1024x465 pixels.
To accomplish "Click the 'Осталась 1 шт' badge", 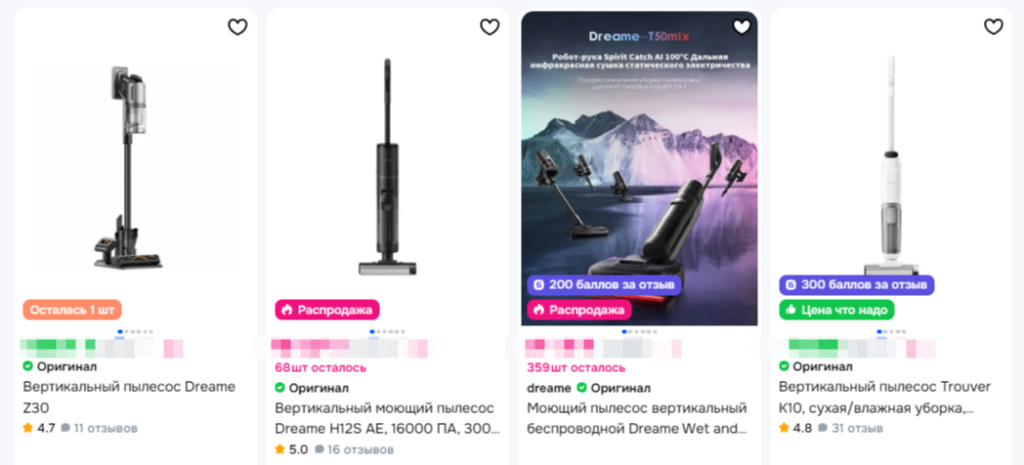I will pyautogui.click(x=72, y=310).
